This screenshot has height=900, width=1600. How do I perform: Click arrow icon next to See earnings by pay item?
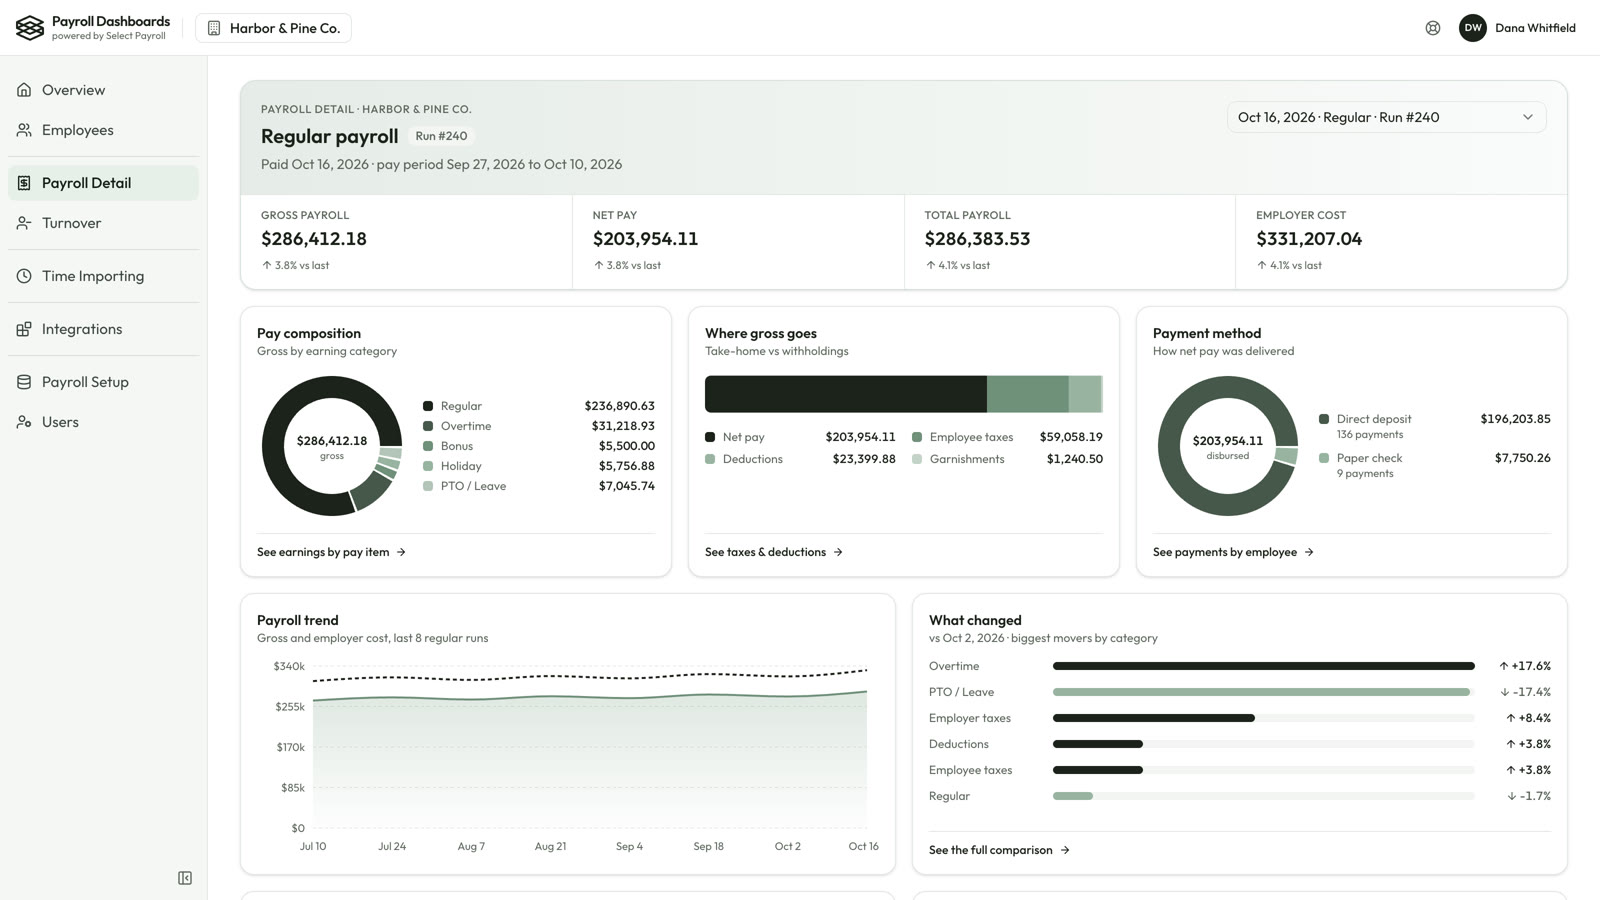[x=401, y=552]
